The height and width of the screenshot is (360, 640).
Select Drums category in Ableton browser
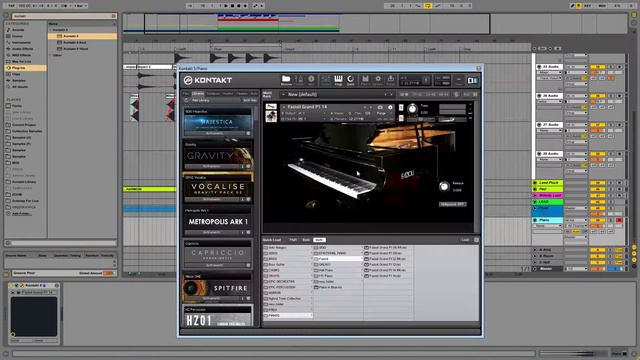click(17, 36)
